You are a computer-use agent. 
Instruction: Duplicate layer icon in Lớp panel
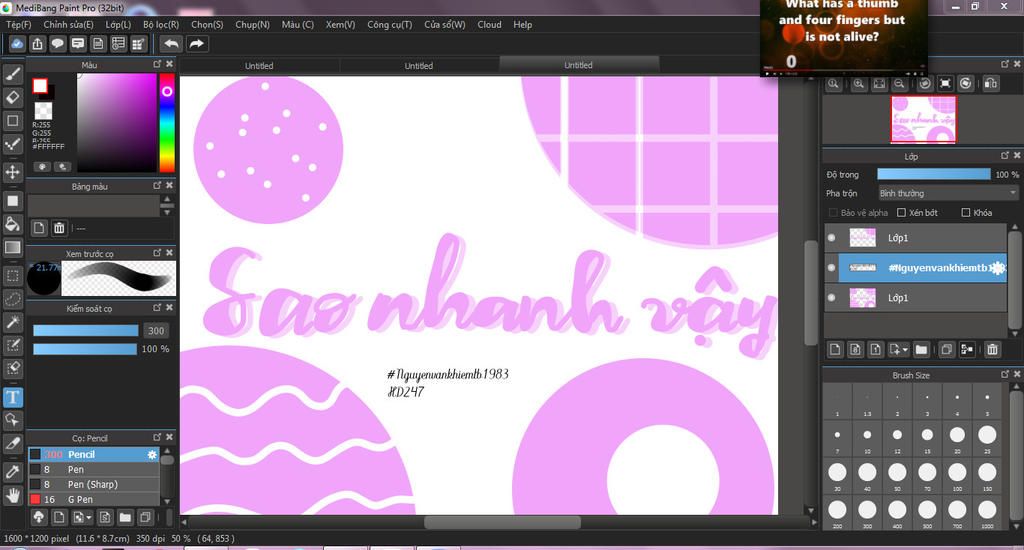click(946, 349)
